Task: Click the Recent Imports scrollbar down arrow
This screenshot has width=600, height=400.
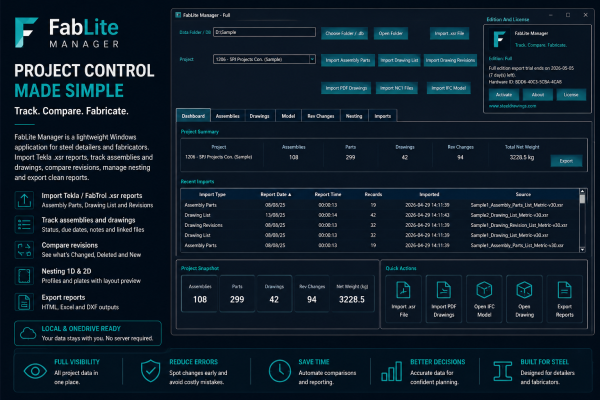Action: pos(582,250)
